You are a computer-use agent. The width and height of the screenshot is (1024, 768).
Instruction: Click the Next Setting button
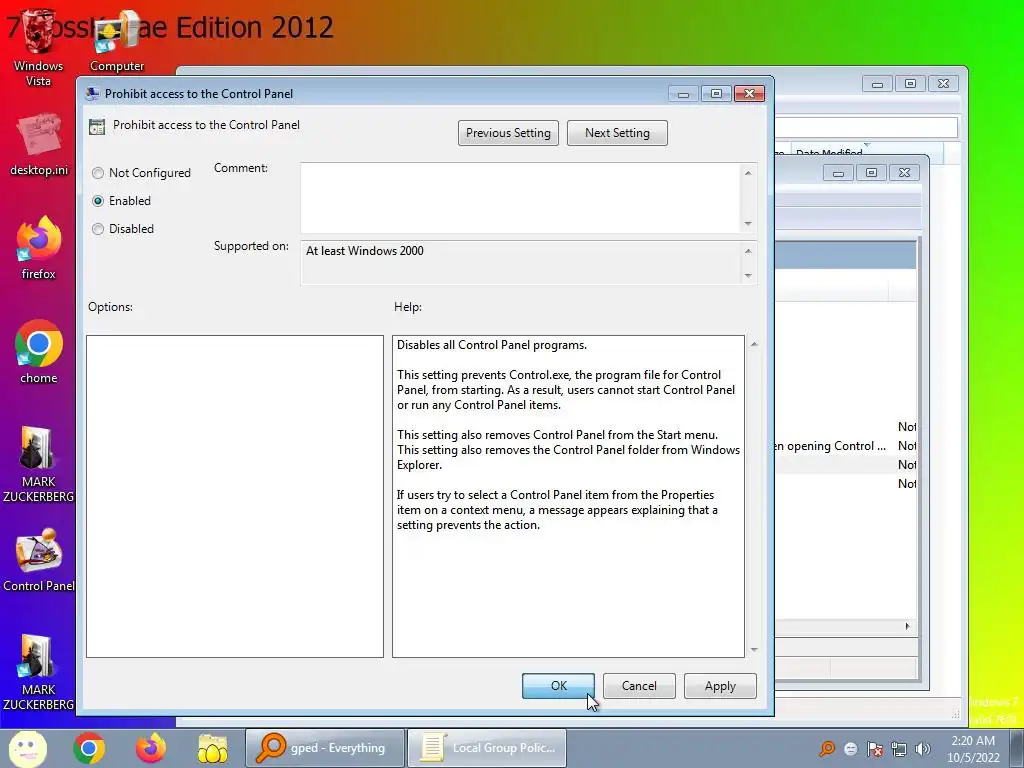point(617,133)
